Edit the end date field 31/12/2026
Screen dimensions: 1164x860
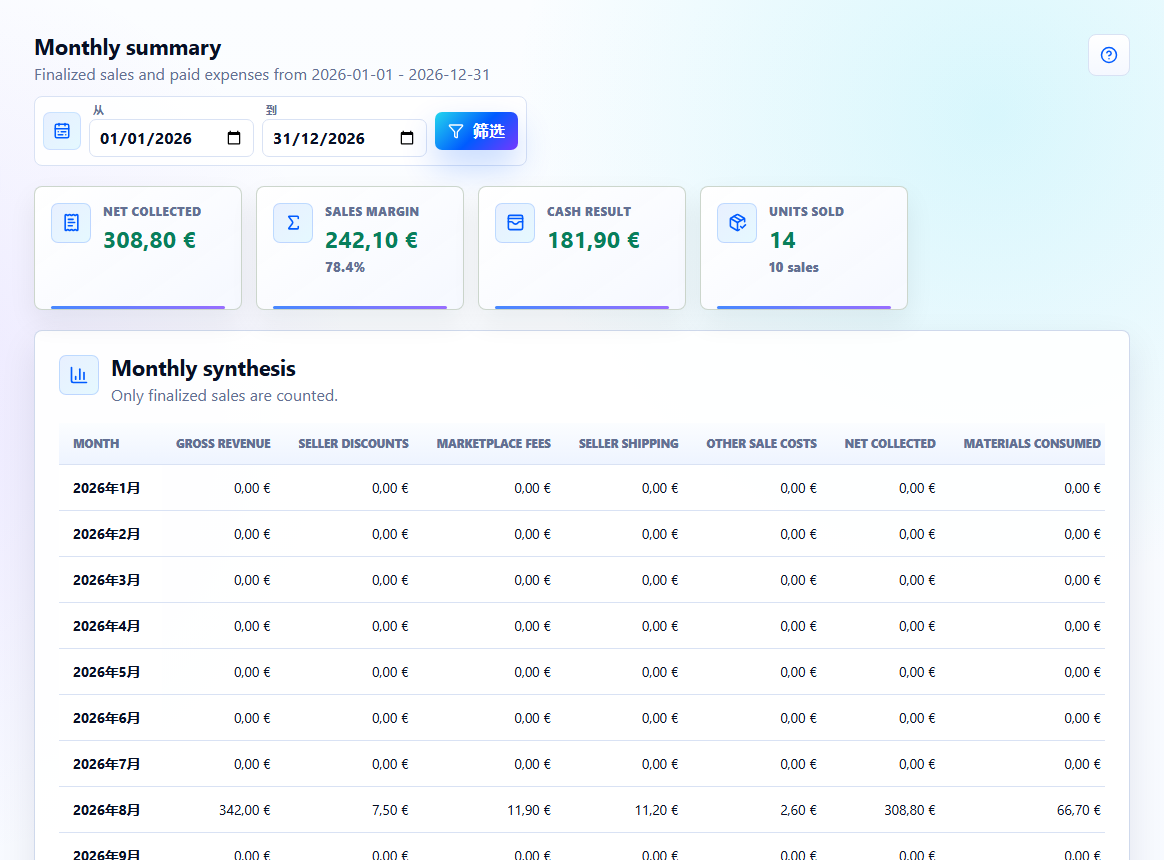point(344,138)
